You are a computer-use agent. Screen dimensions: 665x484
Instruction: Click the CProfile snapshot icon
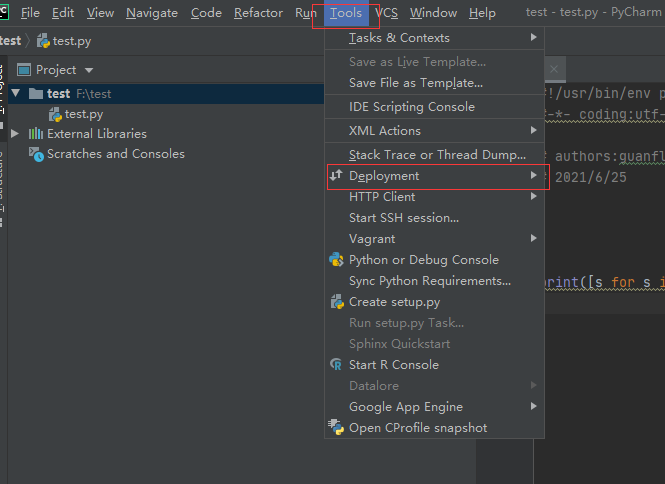click(x=336, y=427)
